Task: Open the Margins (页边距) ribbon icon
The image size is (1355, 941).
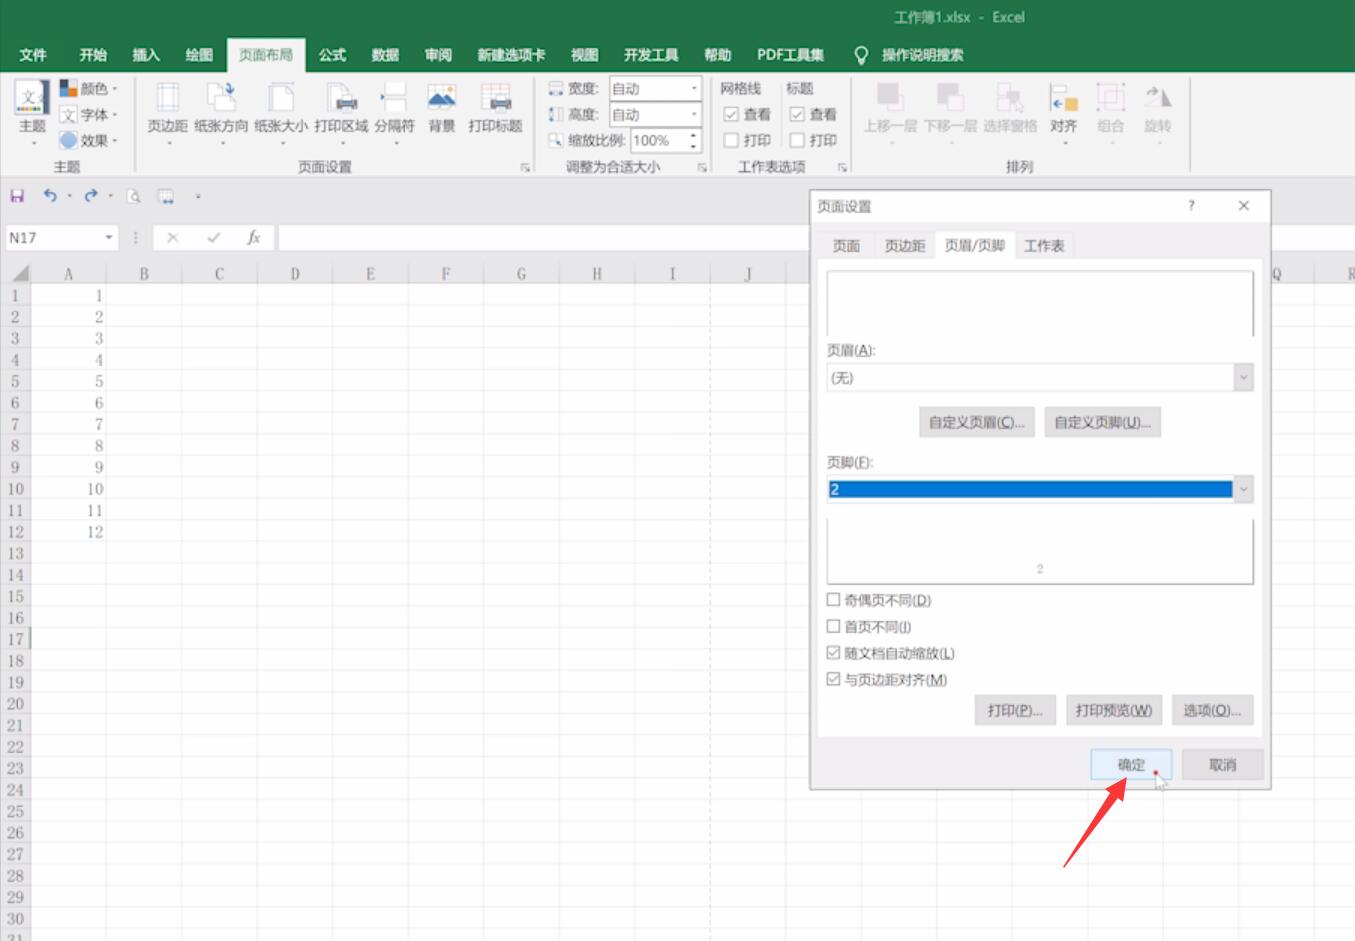Action: (167, 98)
